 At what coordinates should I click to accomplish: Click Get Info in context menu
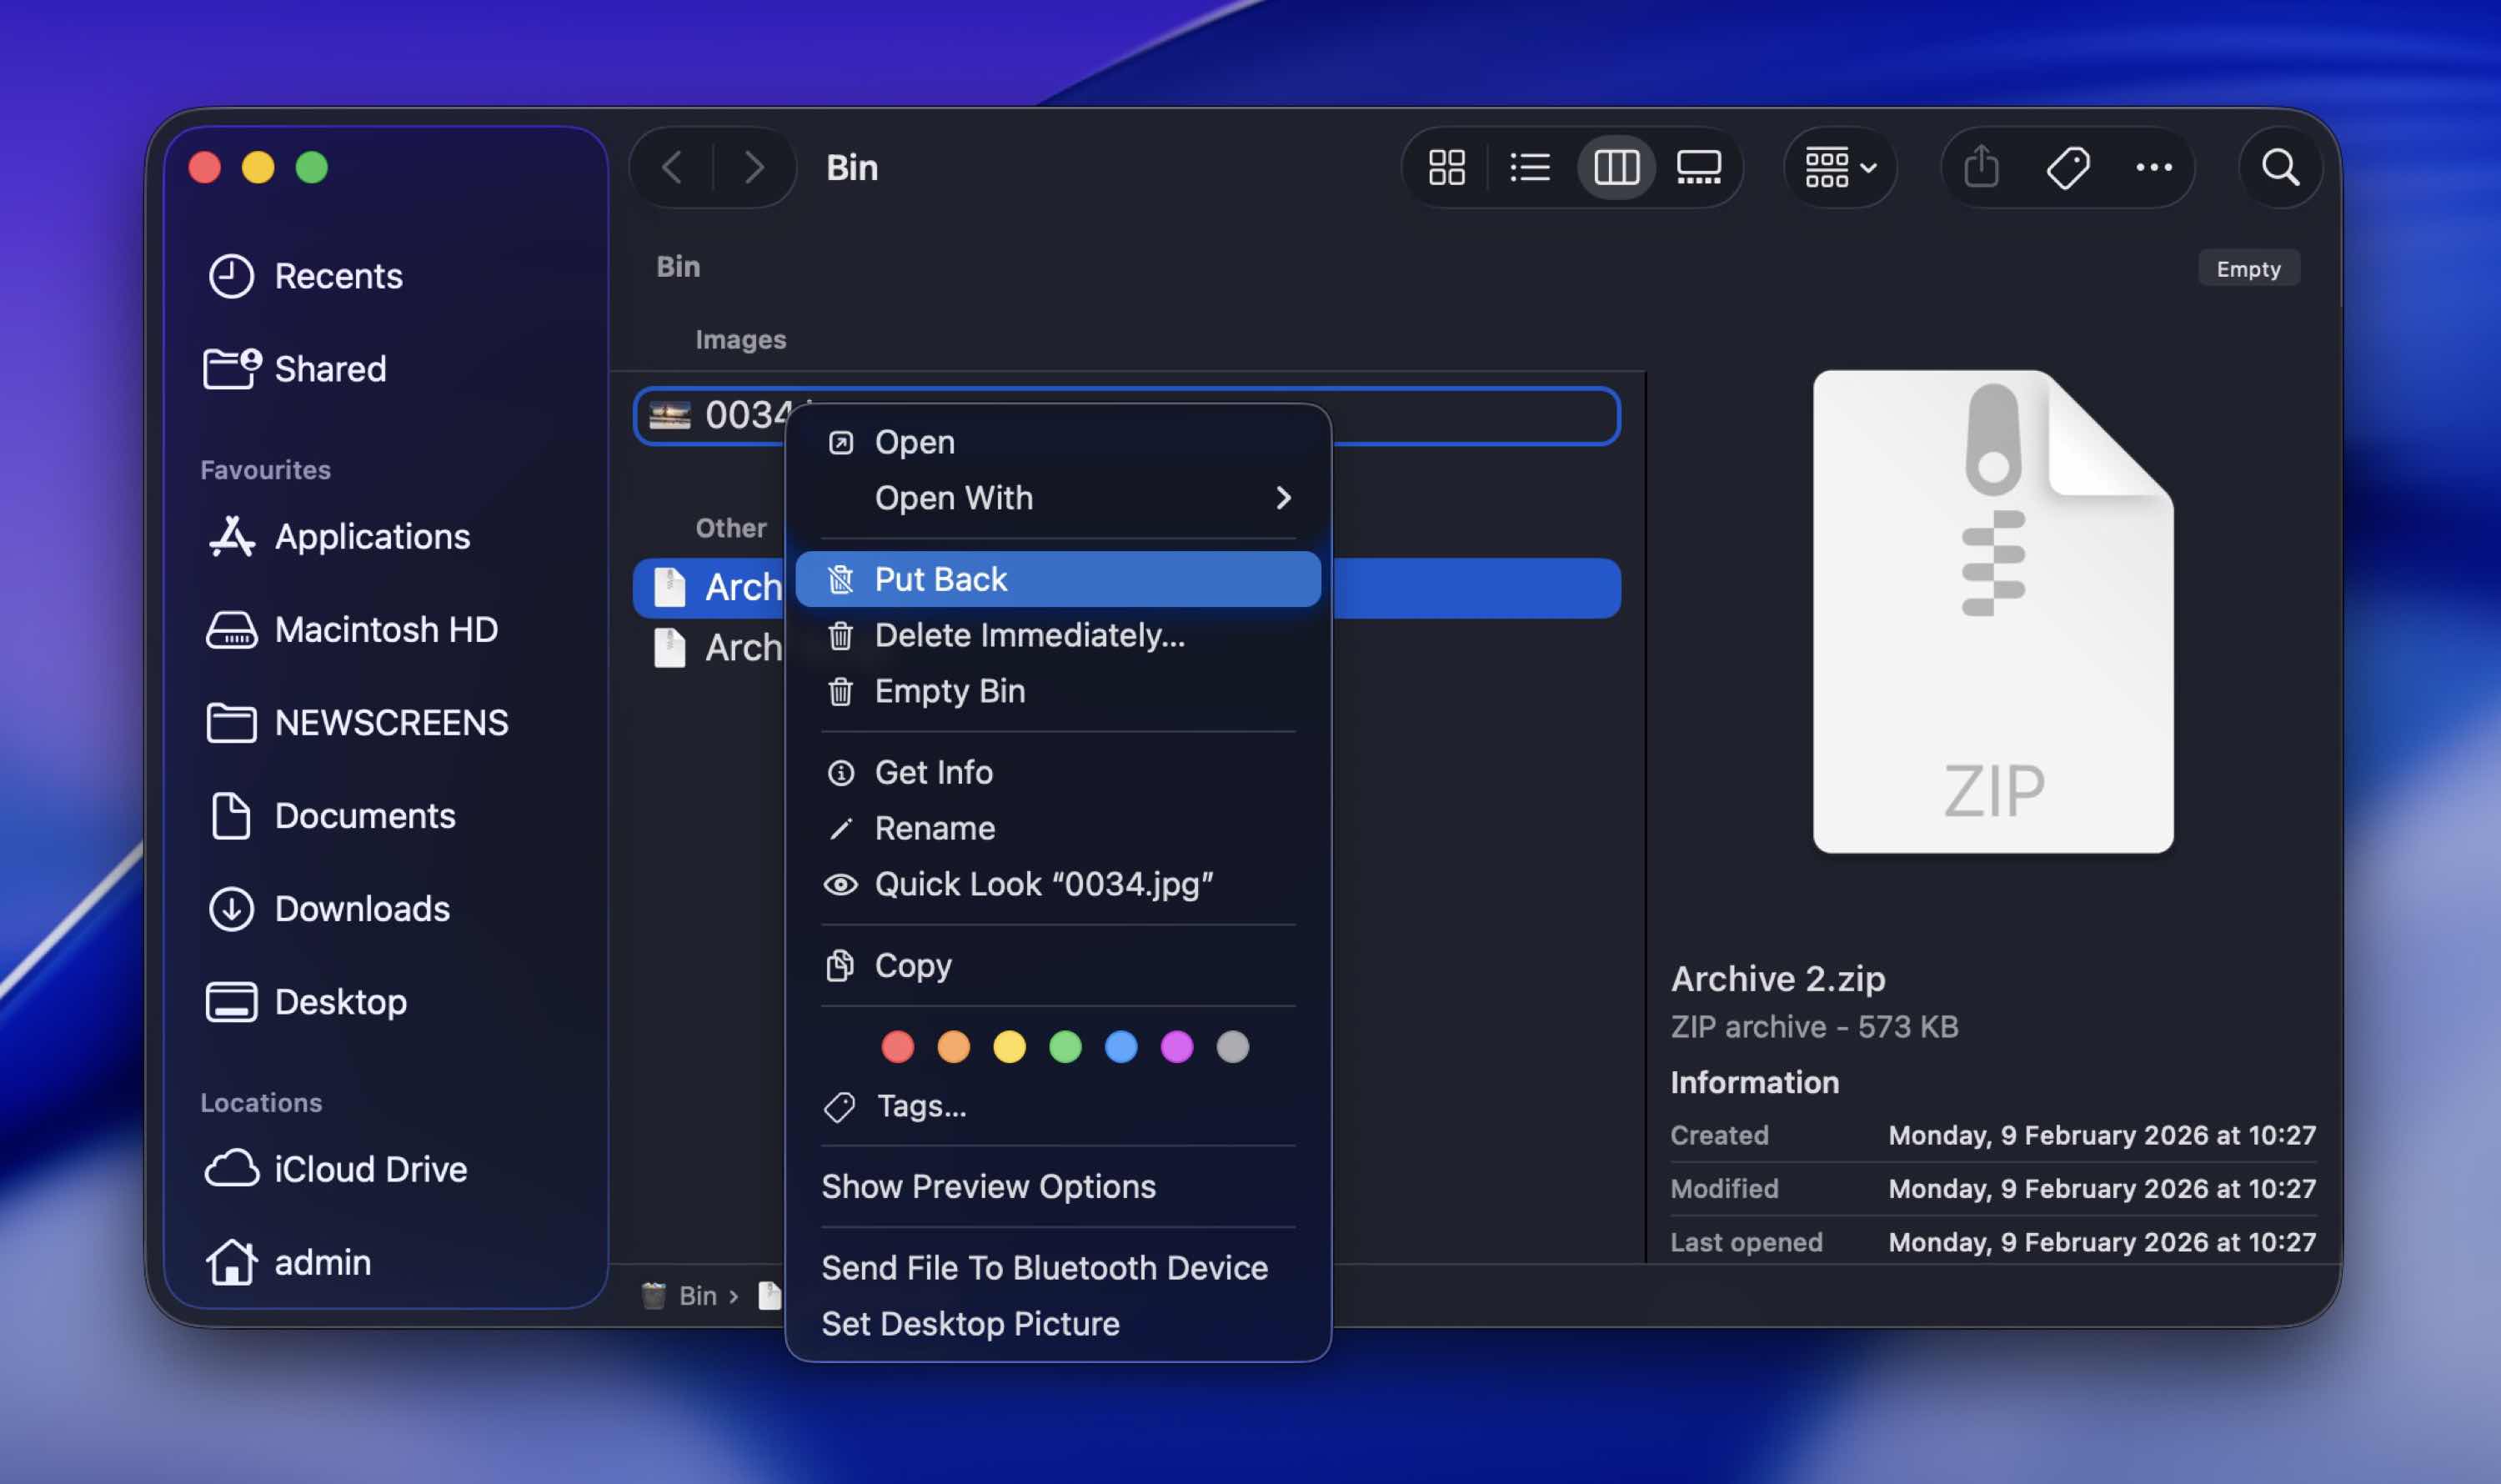coord(933,772)
